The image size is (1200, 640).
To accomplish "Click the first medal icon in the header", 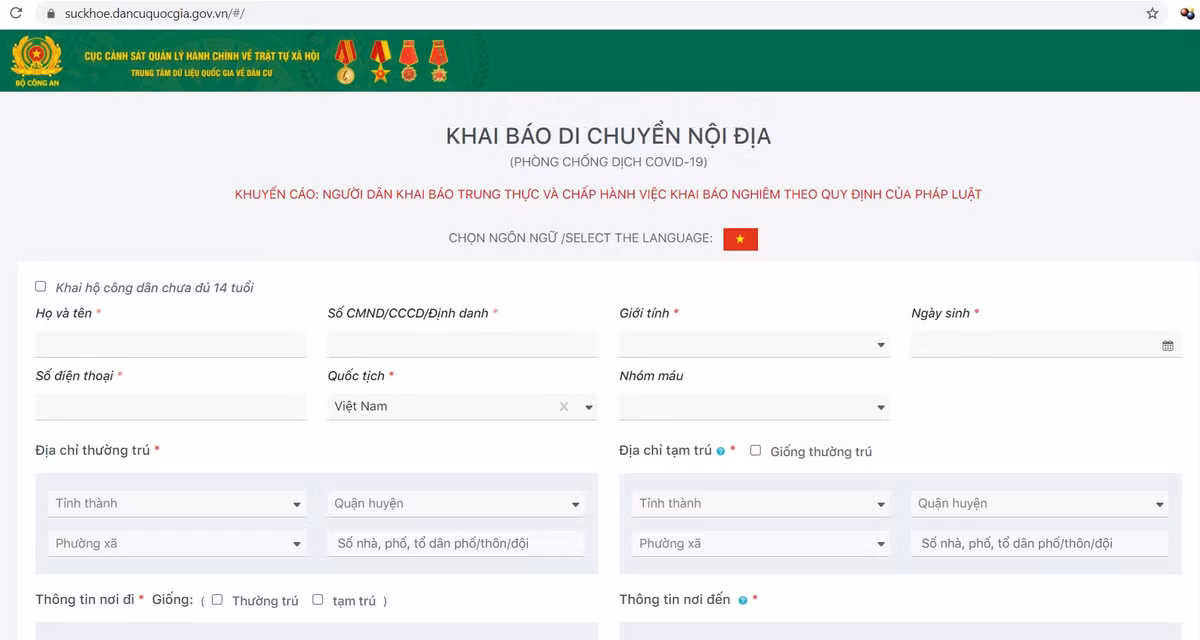I will tap(345, 61).
